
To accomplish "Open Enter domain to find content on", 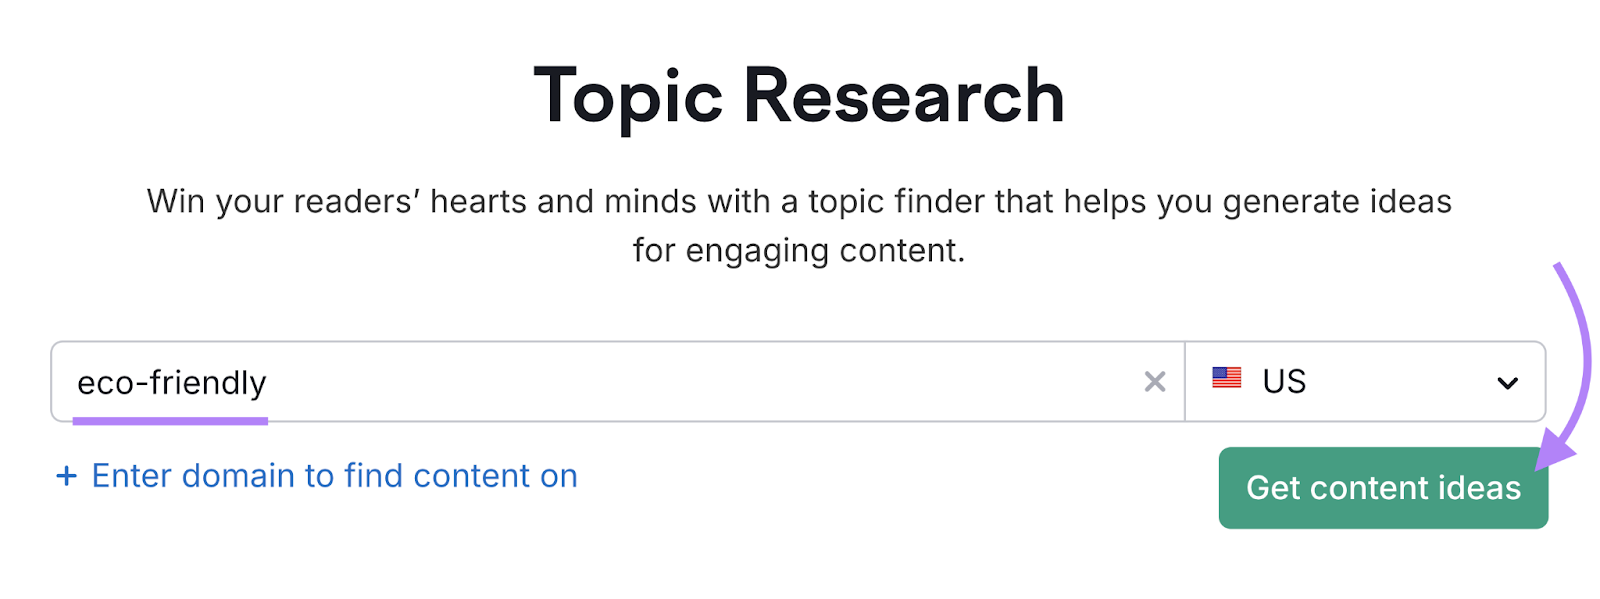I will click(x=333, y=475).
